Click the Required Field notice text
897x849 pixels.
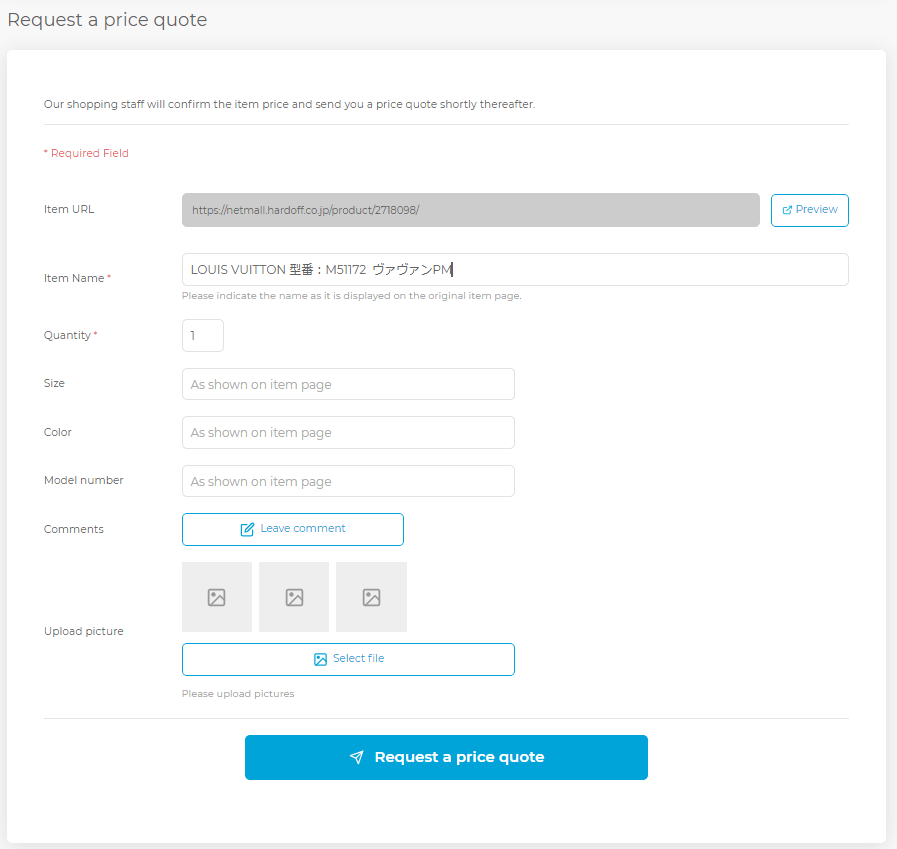[x=86, y=153]
